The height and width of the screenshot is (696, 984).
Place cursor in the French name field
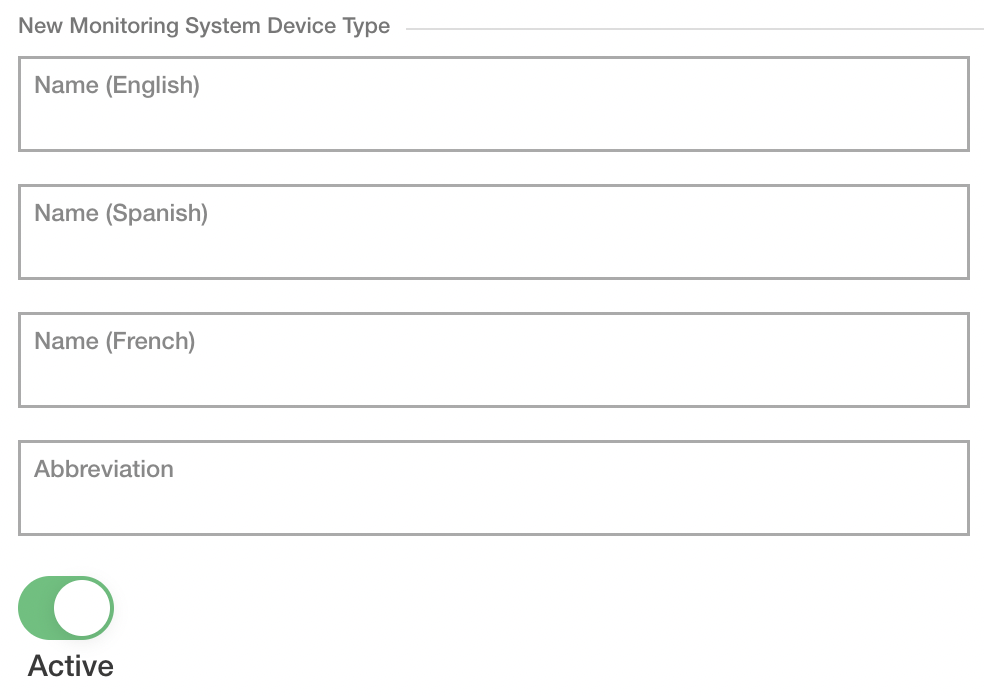tap(492, 360)
